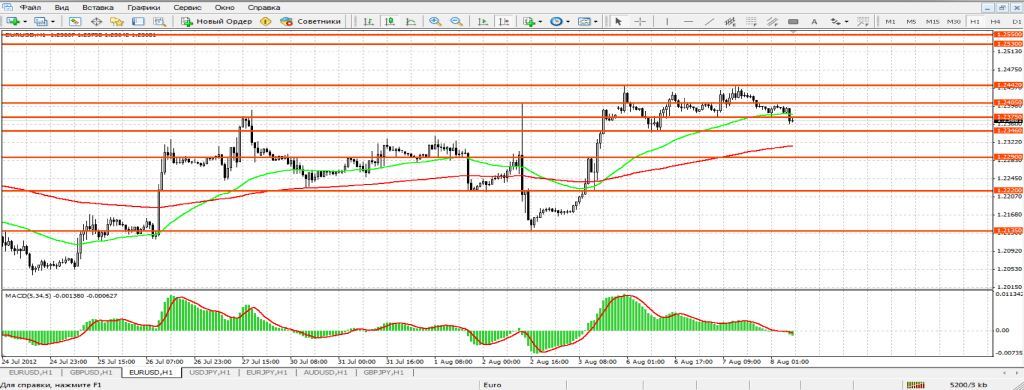This screenshot has width=1024, height=390.
Task: Open the Market Watch panel icon
Action: pyautogui.click(x=75, y=21)
